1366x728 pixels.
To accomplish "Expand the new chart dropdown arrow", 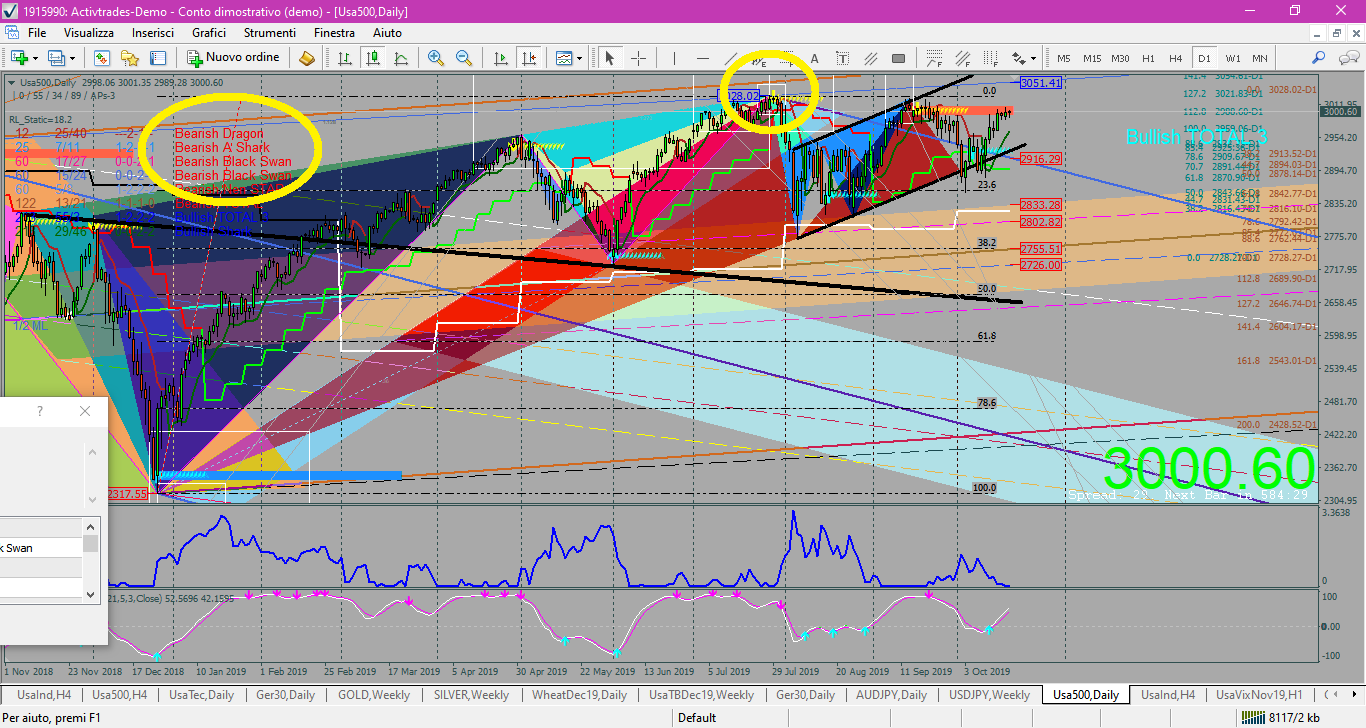I will 35,58.
